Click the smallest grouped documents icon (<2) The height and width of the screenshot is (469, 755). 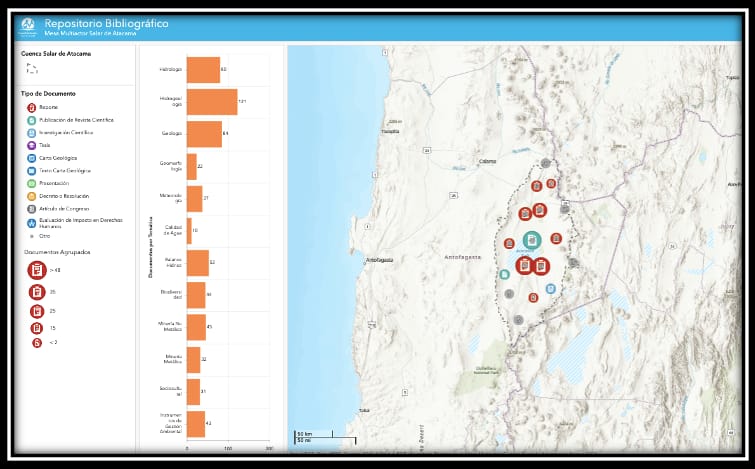click(x=37, y=343)
